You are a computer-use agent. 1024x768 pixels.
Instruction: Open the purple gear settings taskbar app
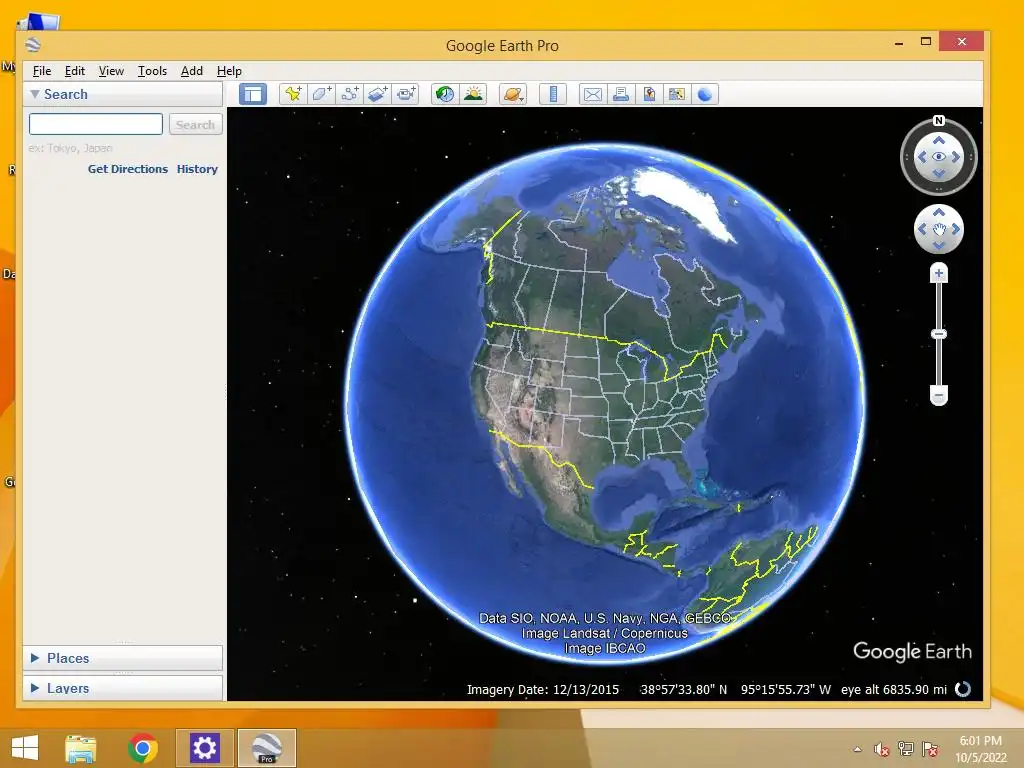(204, 748)
